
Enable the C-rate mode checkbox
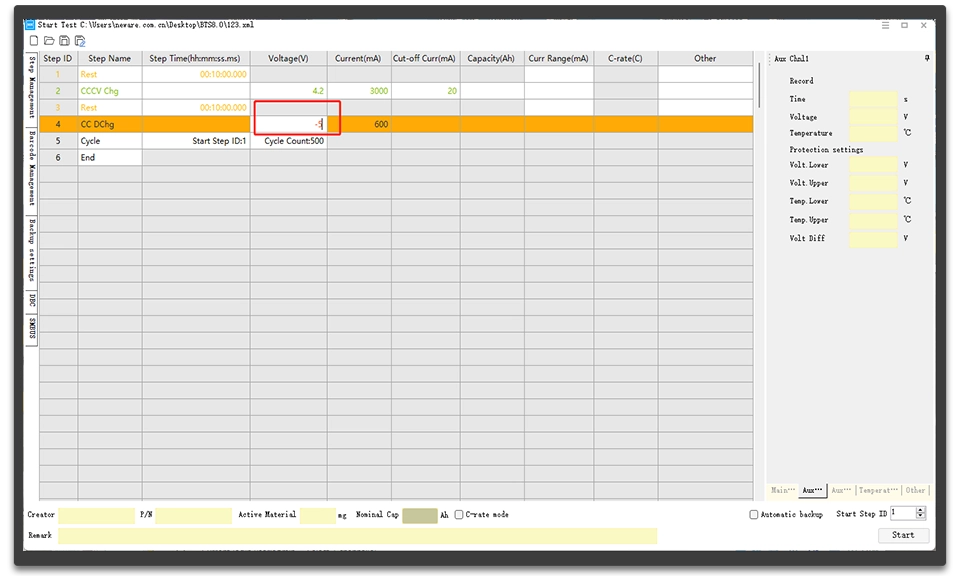tap(459, 514)
